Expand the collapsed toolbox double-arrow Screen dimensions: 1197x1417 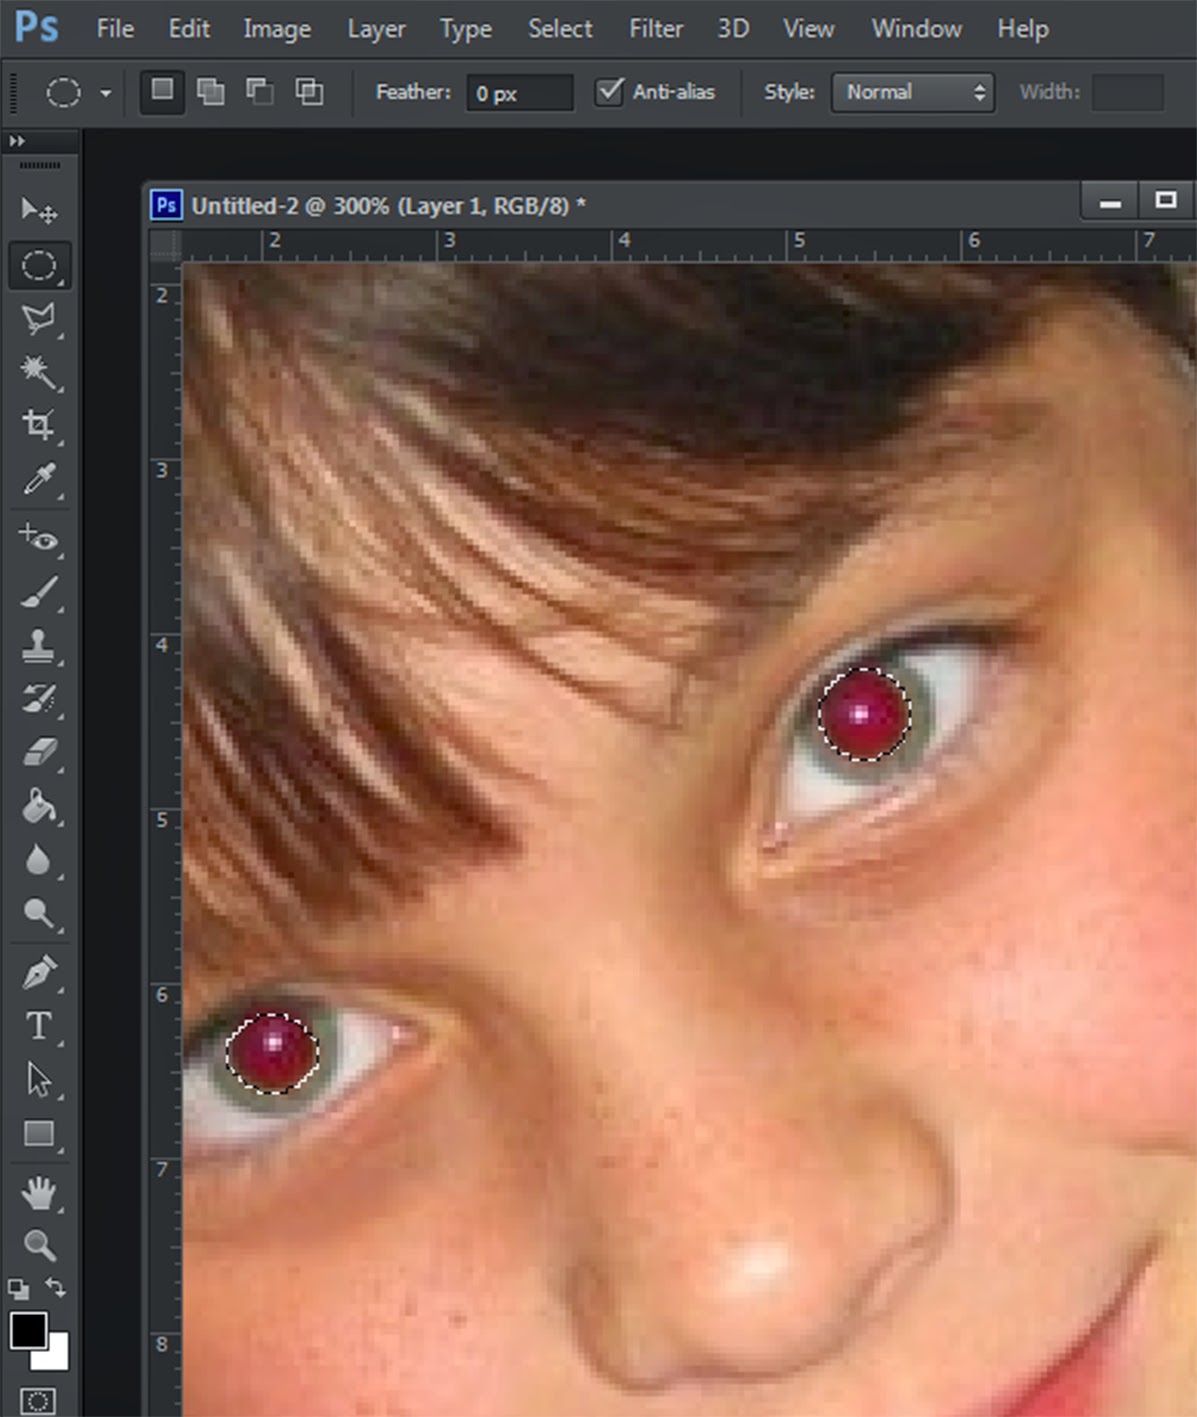coord(16,141)
